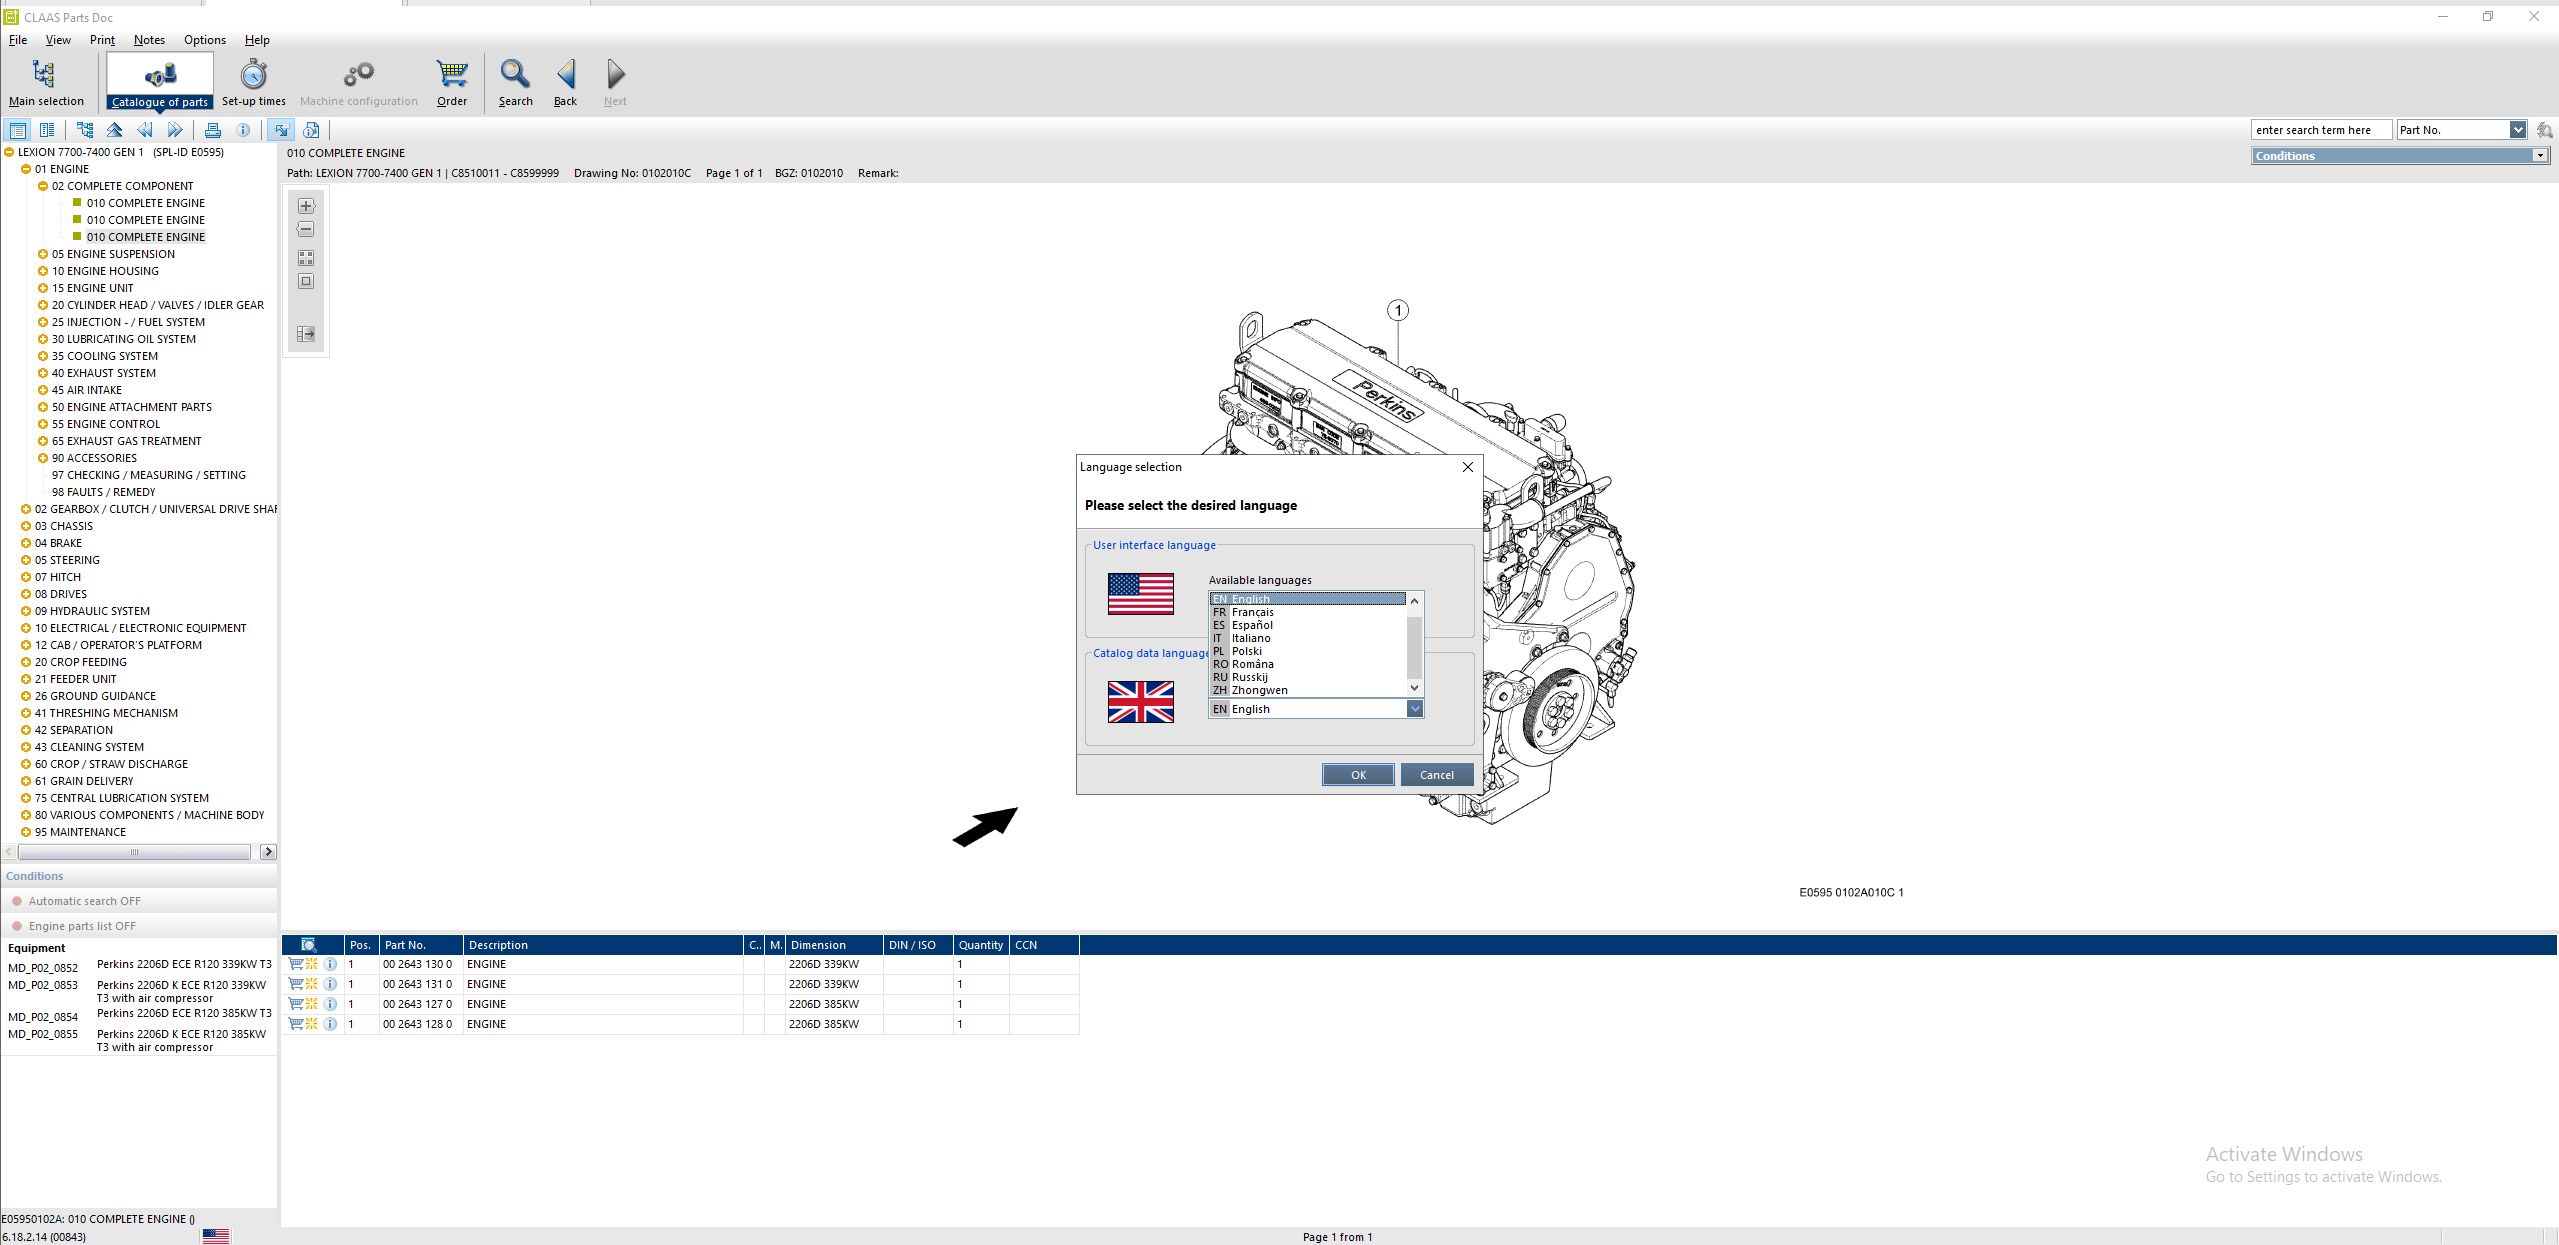Zoom out drawing with minus button

tap(306, 230)
